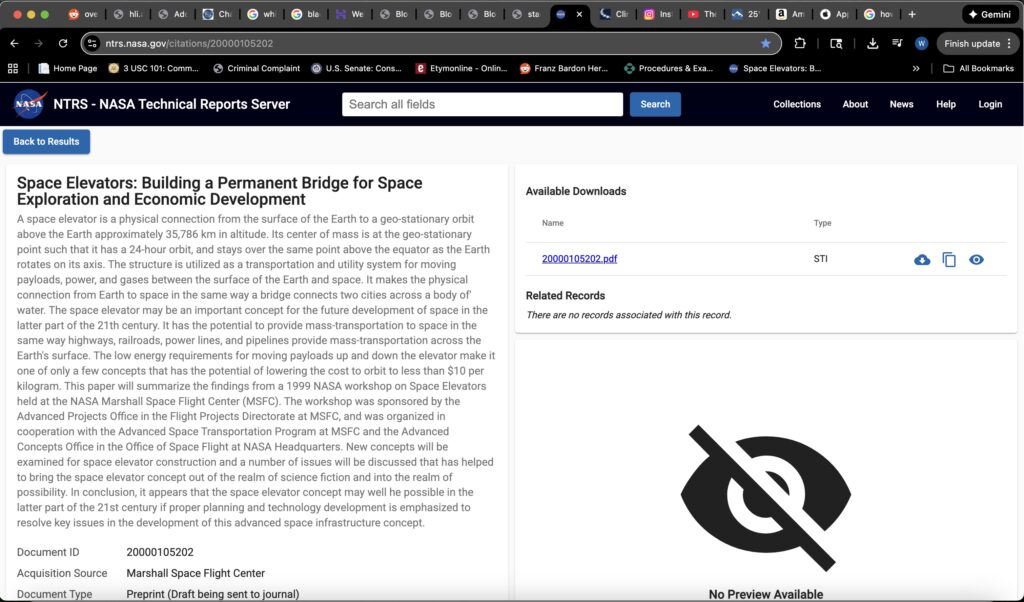The image size is (1024, 602).
Task: Open the apps grid in bookmarks bar
Action: tap(13, 69)
